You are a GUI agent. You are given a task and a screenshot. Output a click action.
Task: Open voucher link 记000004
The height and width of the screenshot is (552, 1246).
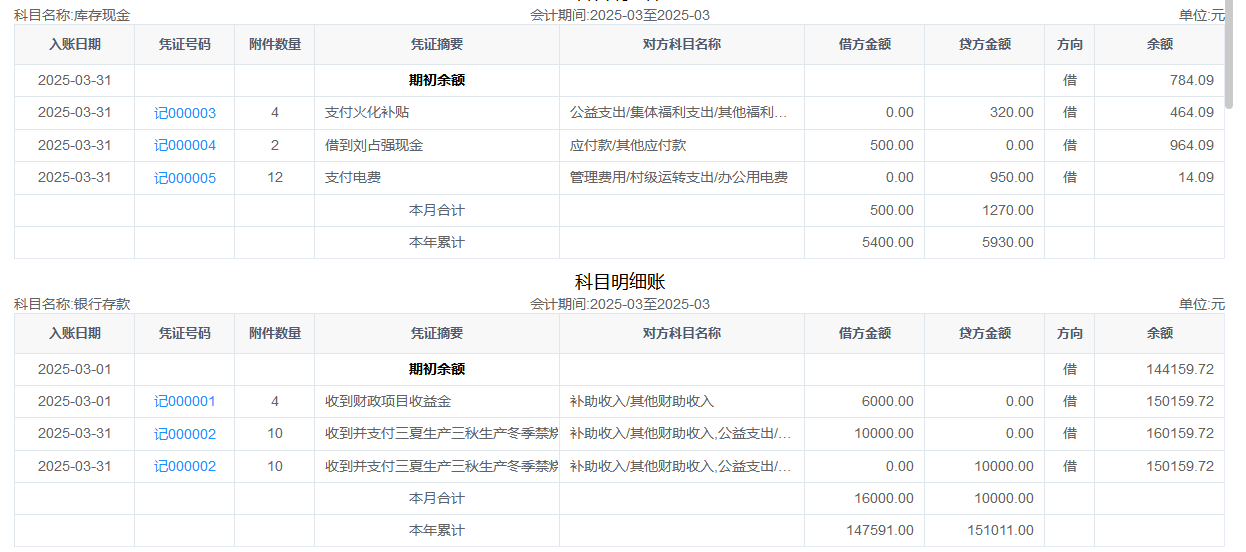coord(184,146)
